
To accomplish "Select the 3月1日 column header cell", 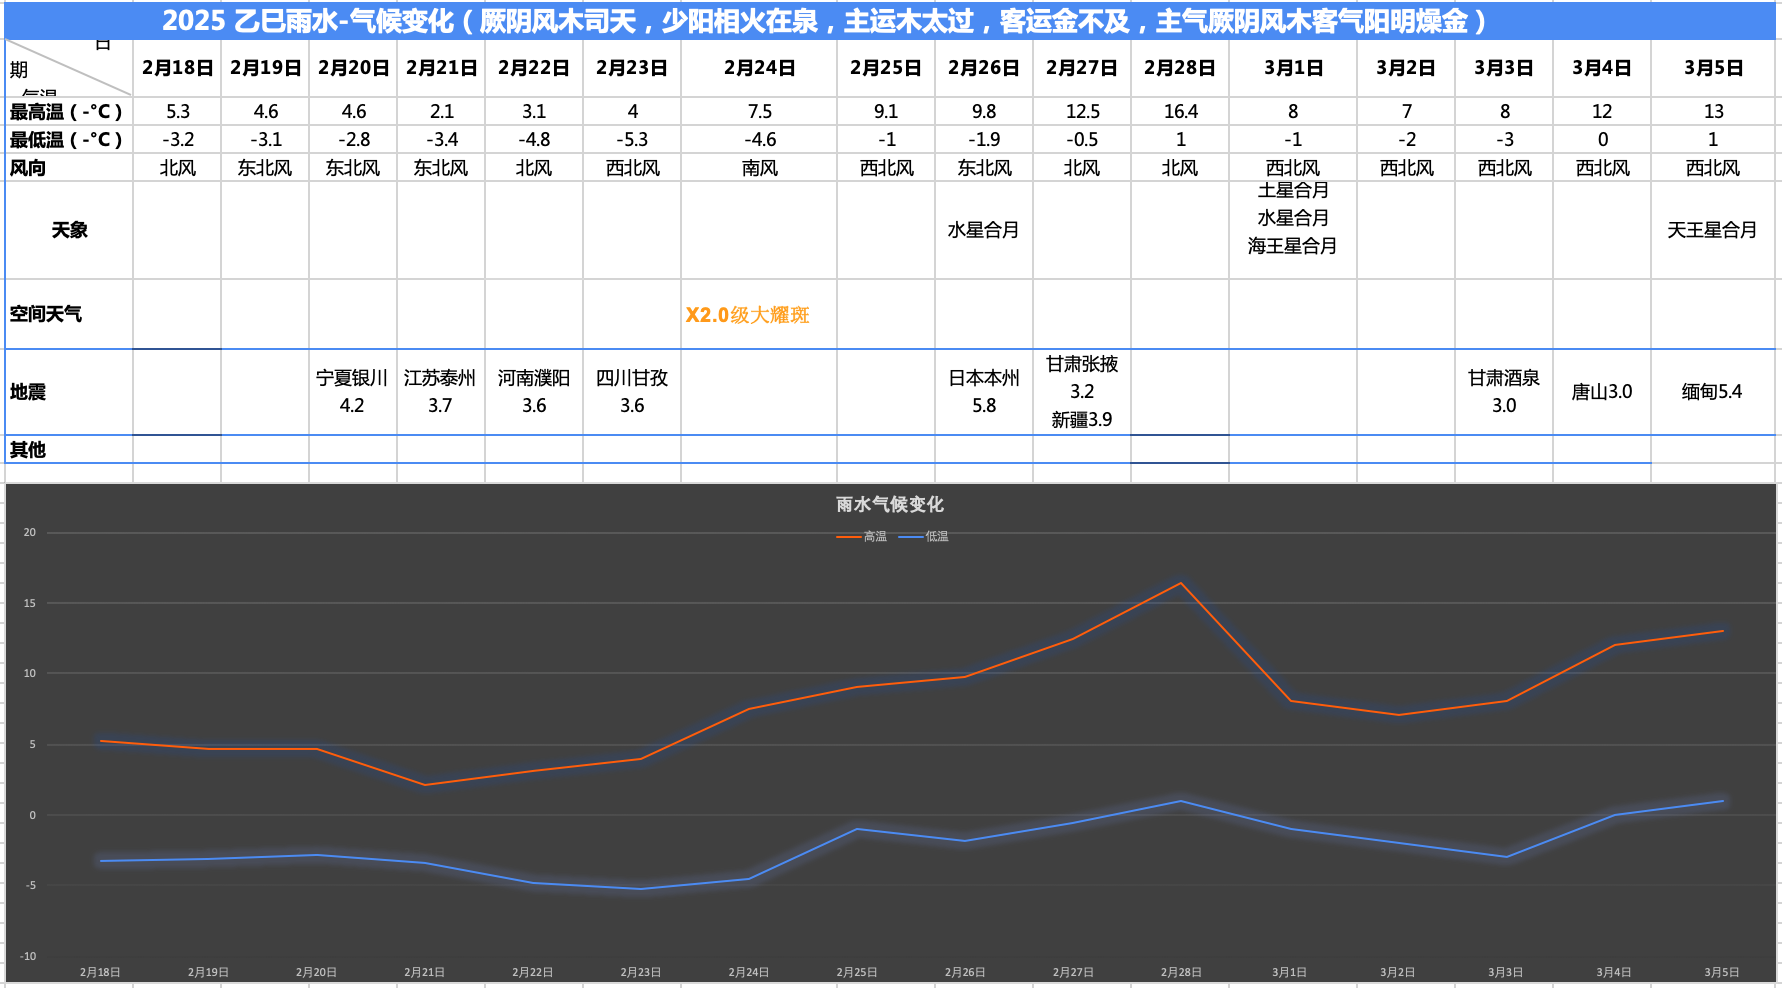I will 1293,68.
